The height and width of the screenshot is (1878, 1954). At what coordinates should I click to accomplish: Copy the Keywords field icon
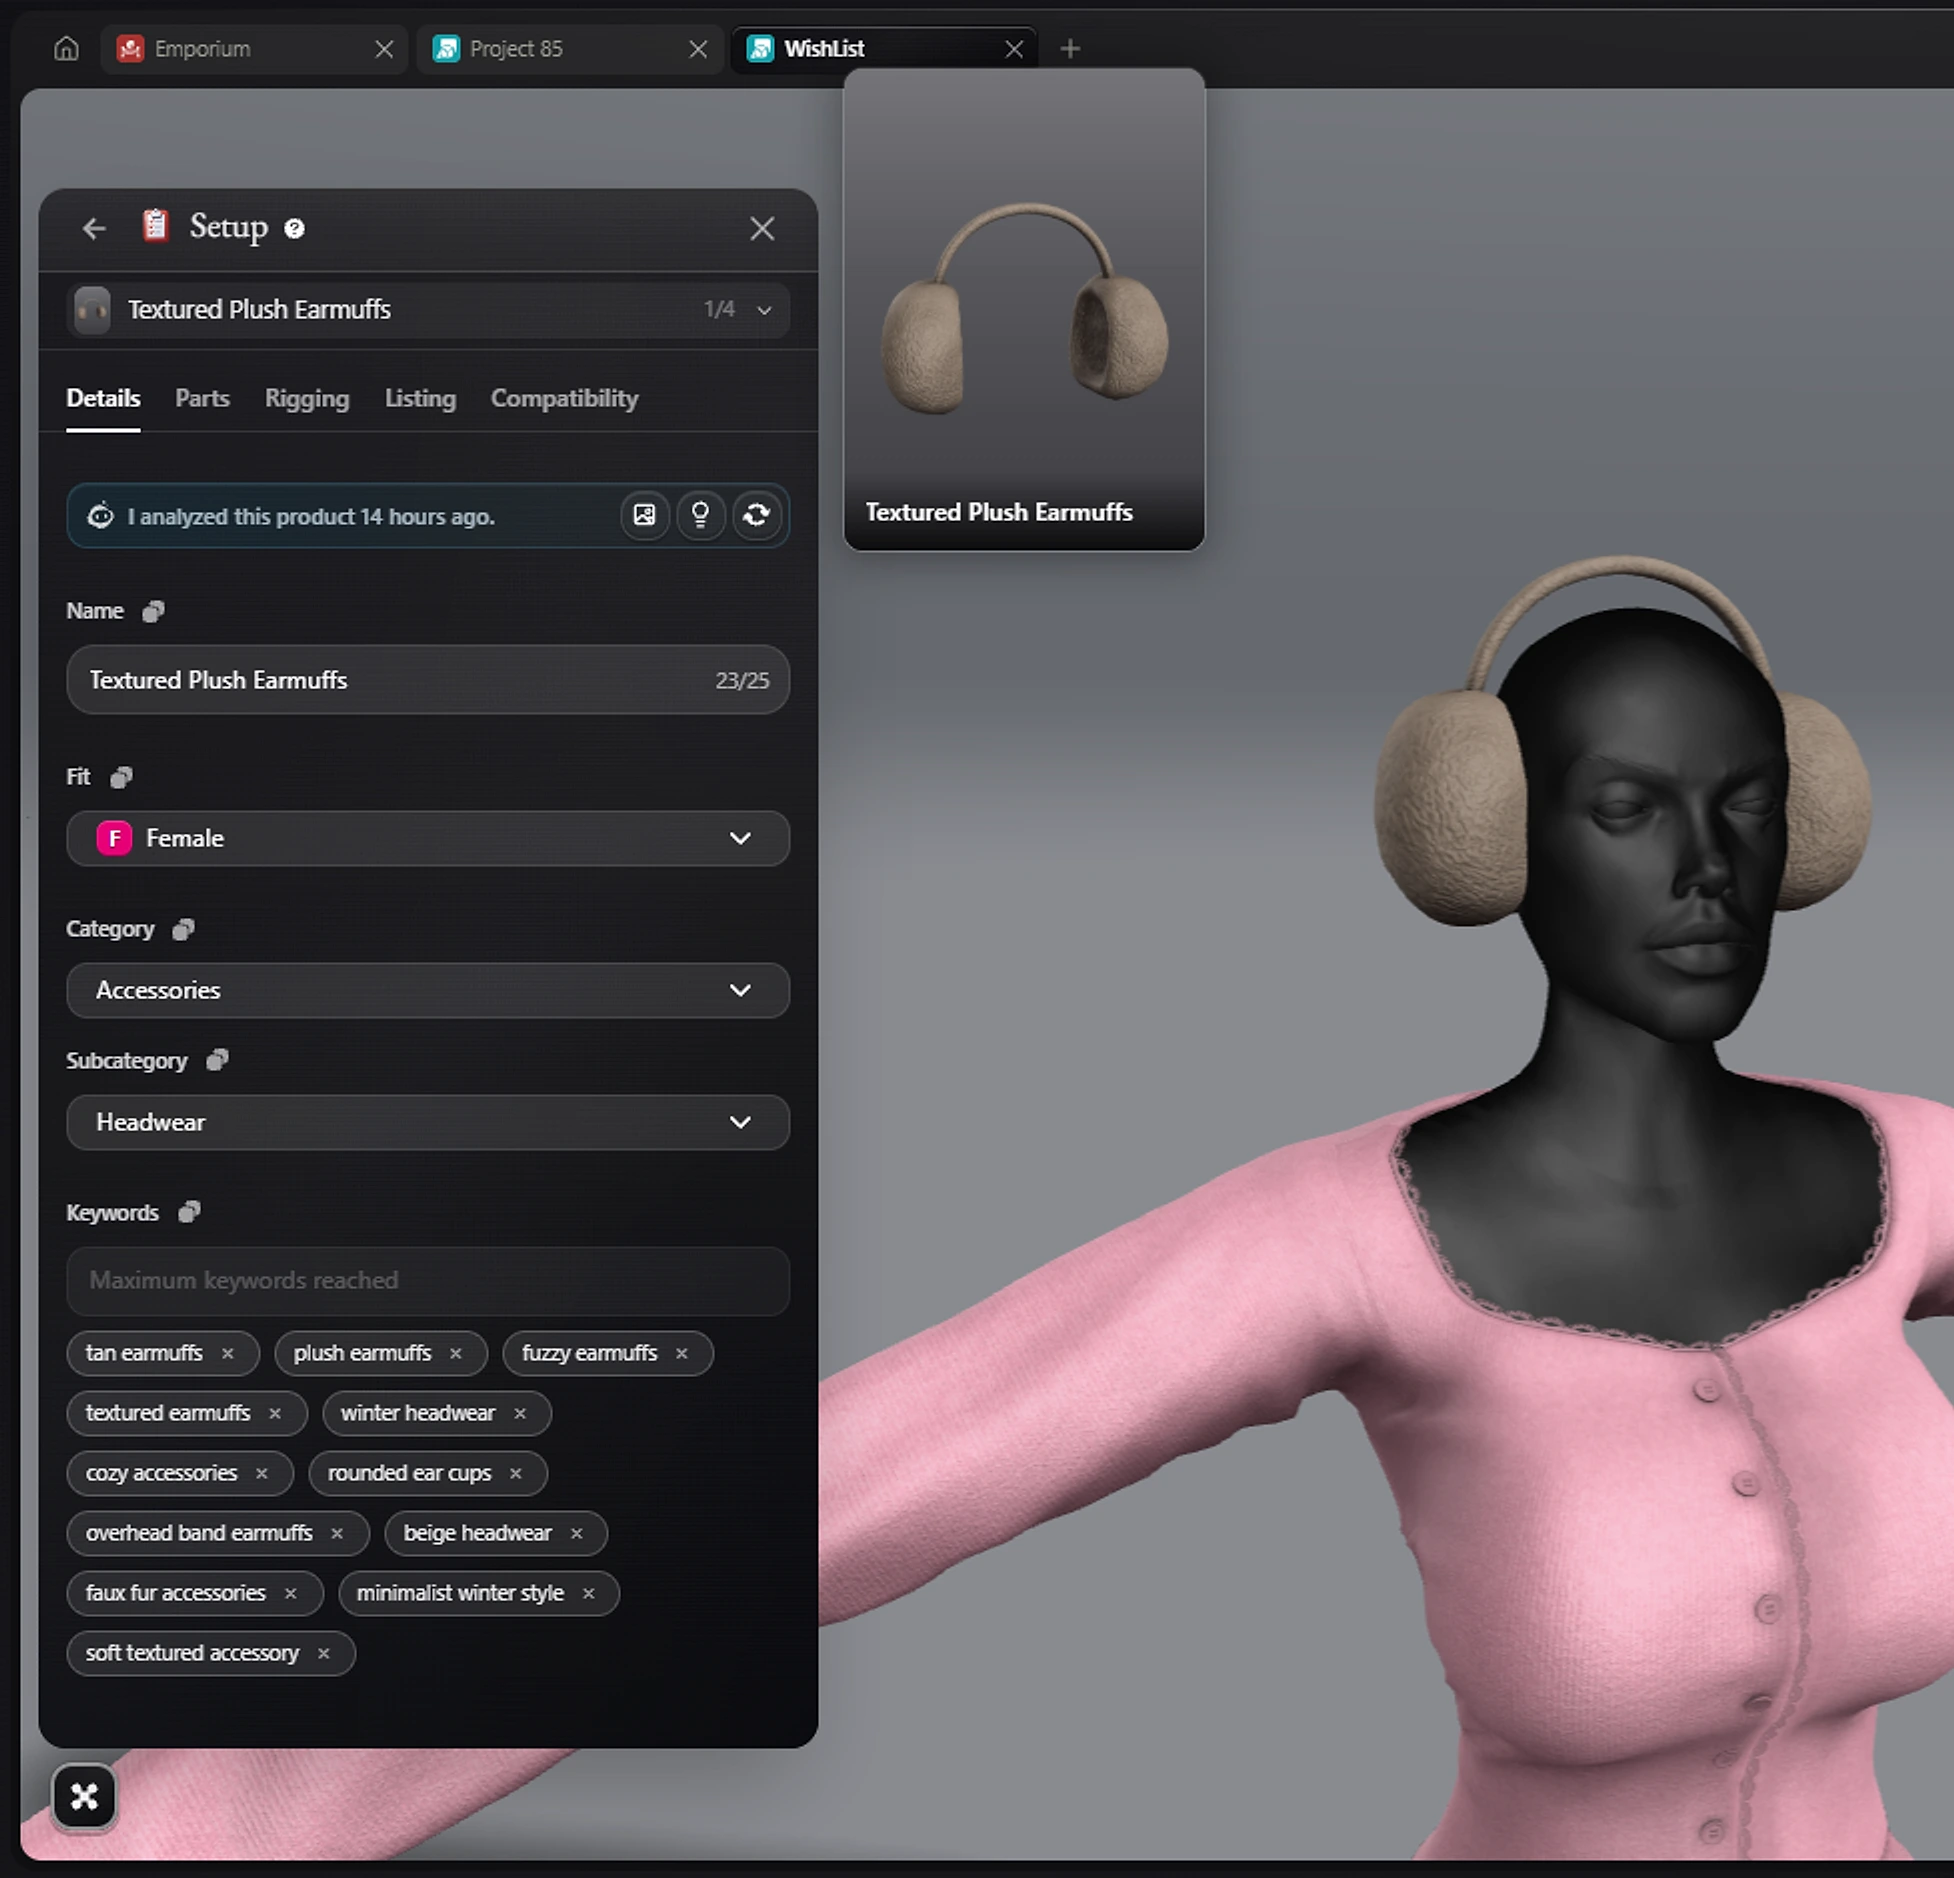tap(189, 1212)
